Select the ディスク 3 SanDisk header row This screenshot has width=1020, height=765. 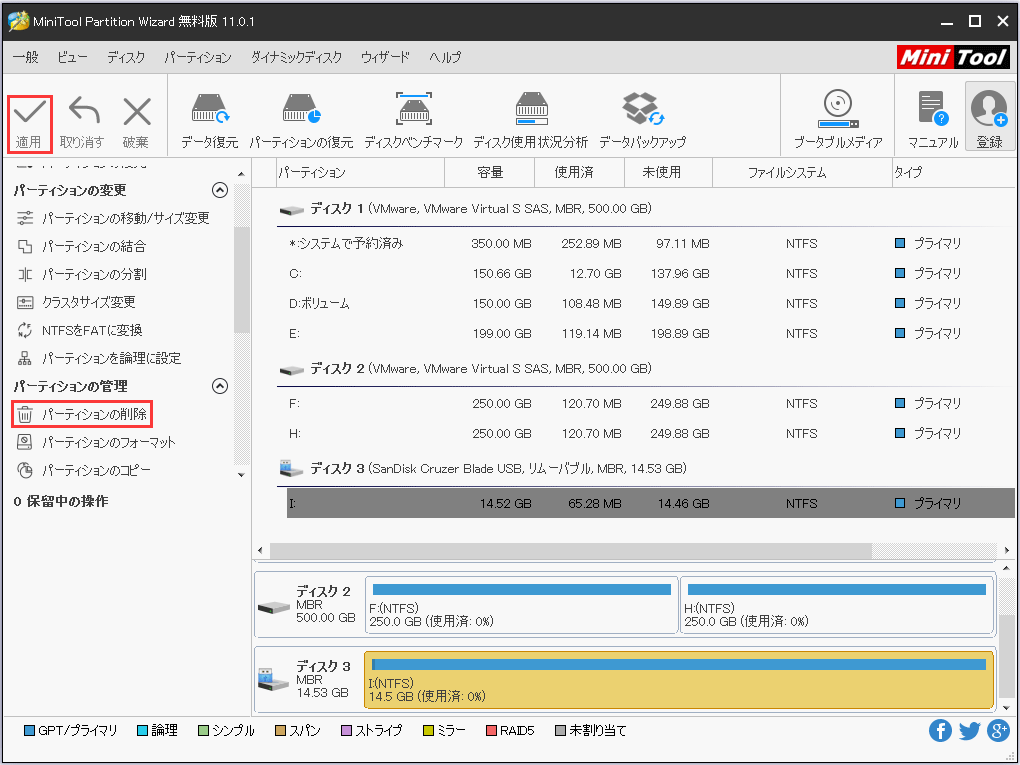click(645, 469)
